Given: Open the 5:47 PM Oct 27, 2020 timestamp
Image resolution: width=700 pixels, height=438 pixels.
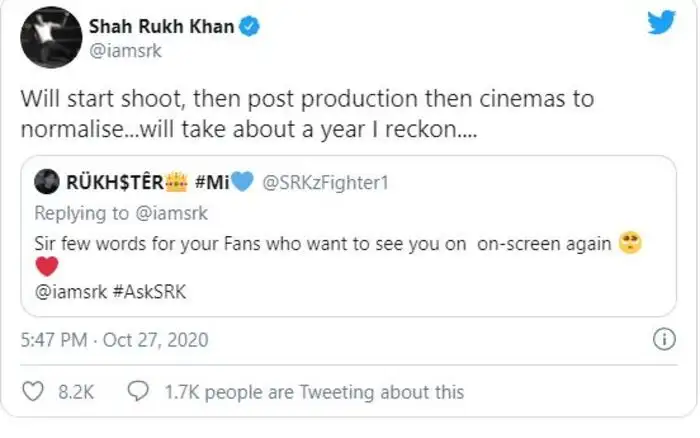Looking at the screenshot, I should click(114, 340).
